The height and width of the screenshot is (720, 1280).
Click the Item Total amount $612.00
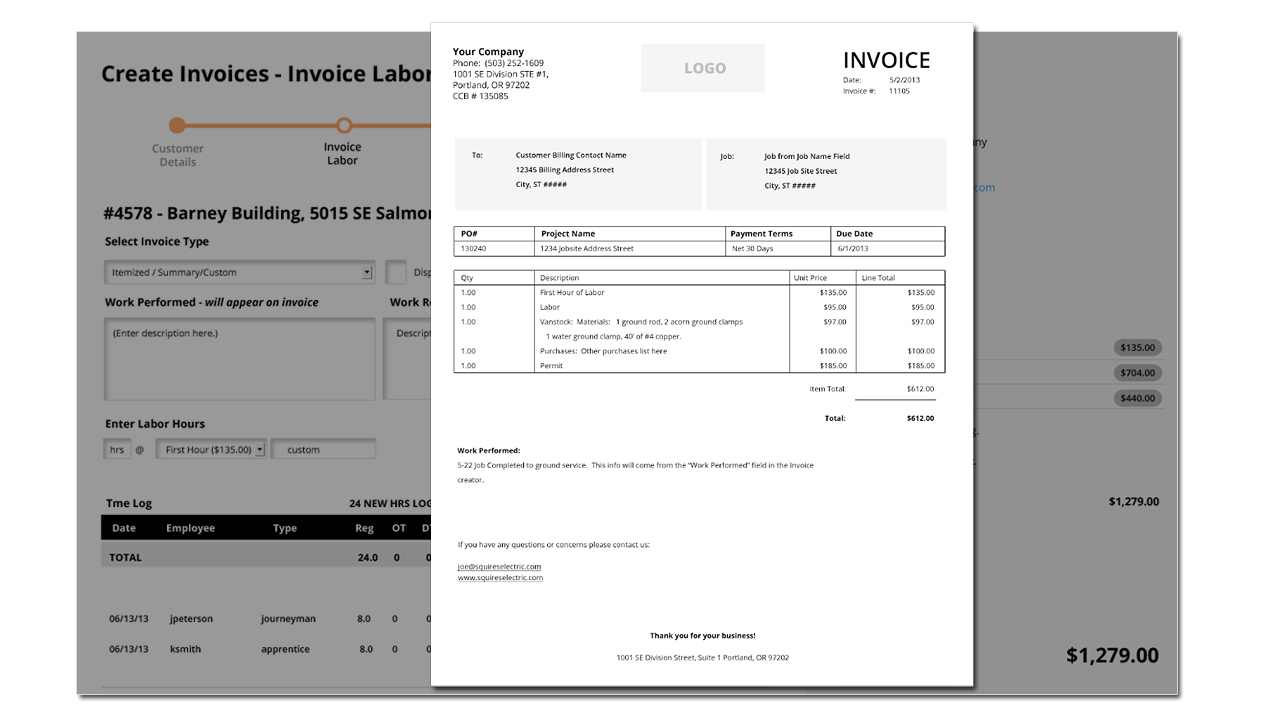point(920,388)
